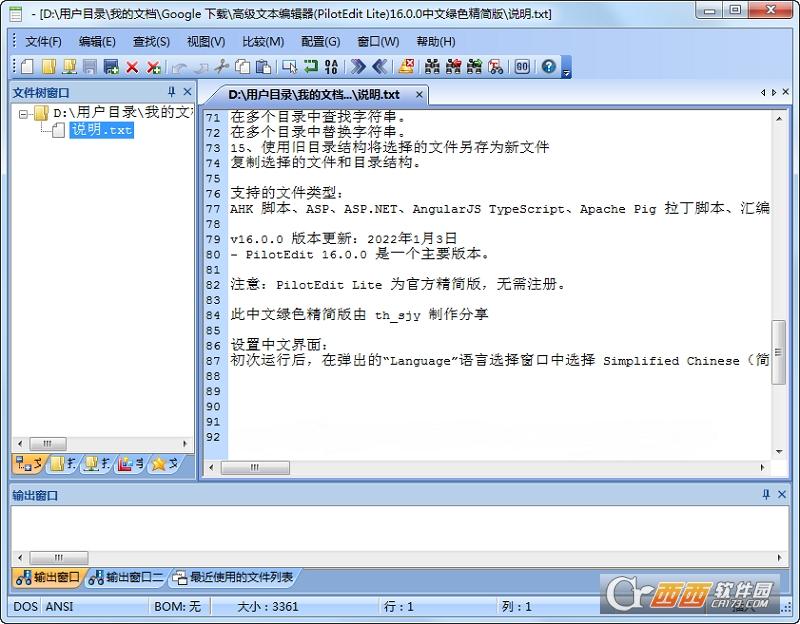Open the 编辑(E) menu
This screenshot has width=800, height=624.
coord(97,42)
